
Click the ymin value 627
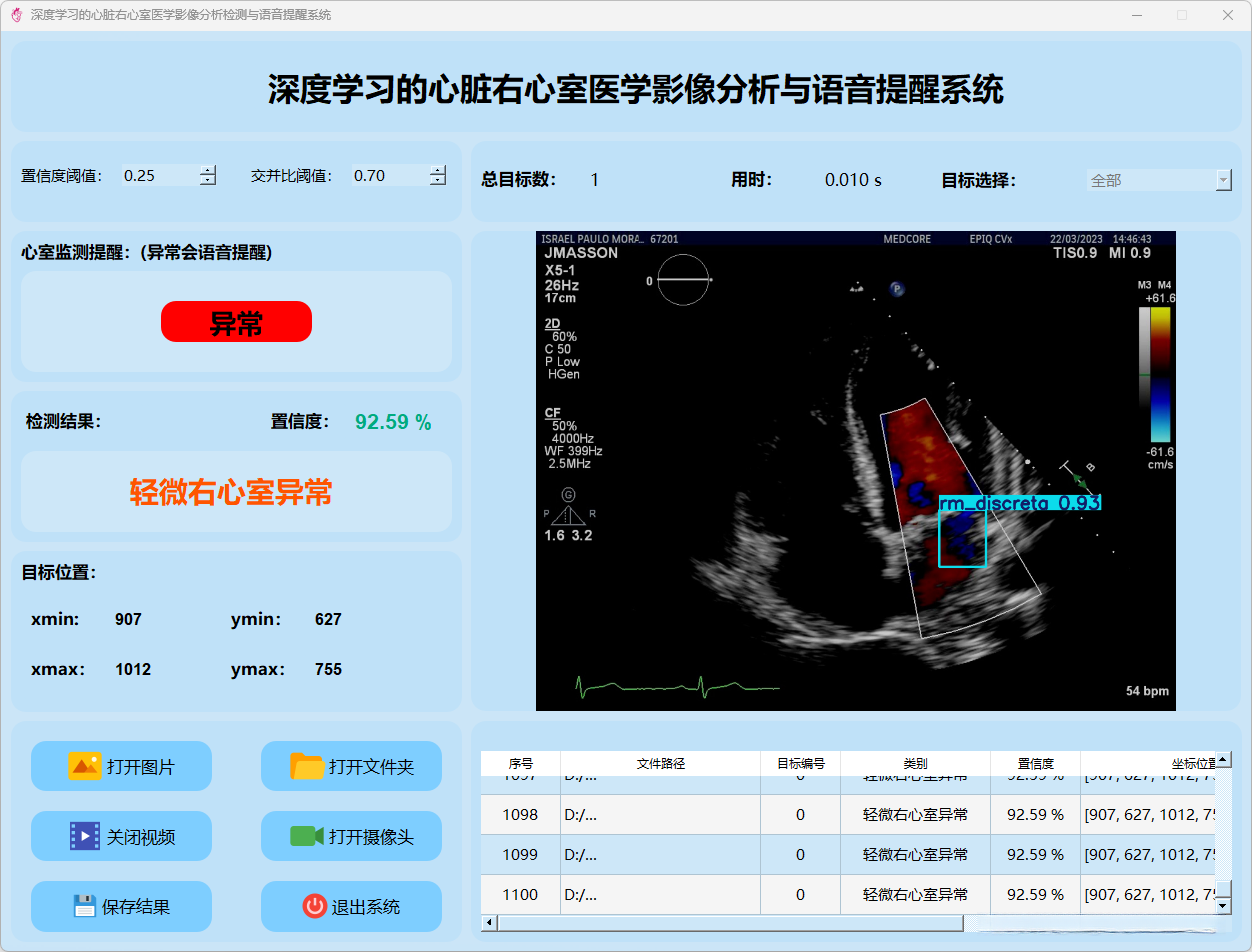tap(328, 620)
